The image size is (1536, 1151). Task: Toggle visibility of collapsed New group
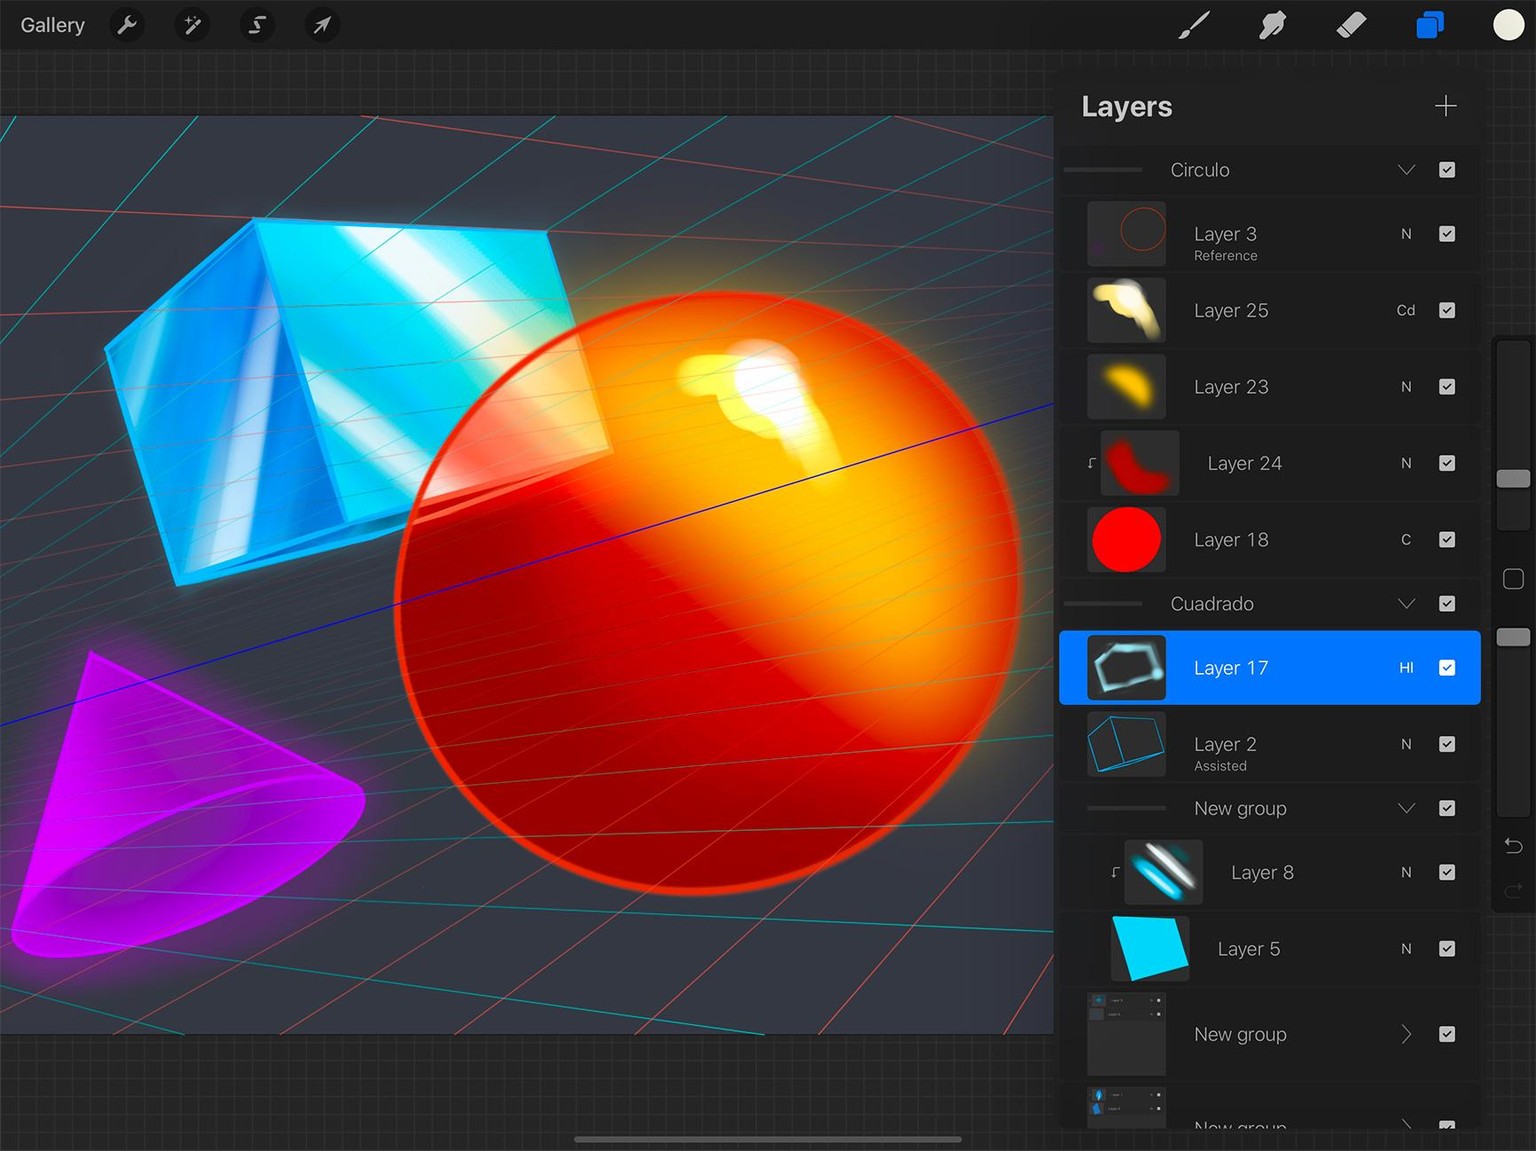click(1447, 1034)
